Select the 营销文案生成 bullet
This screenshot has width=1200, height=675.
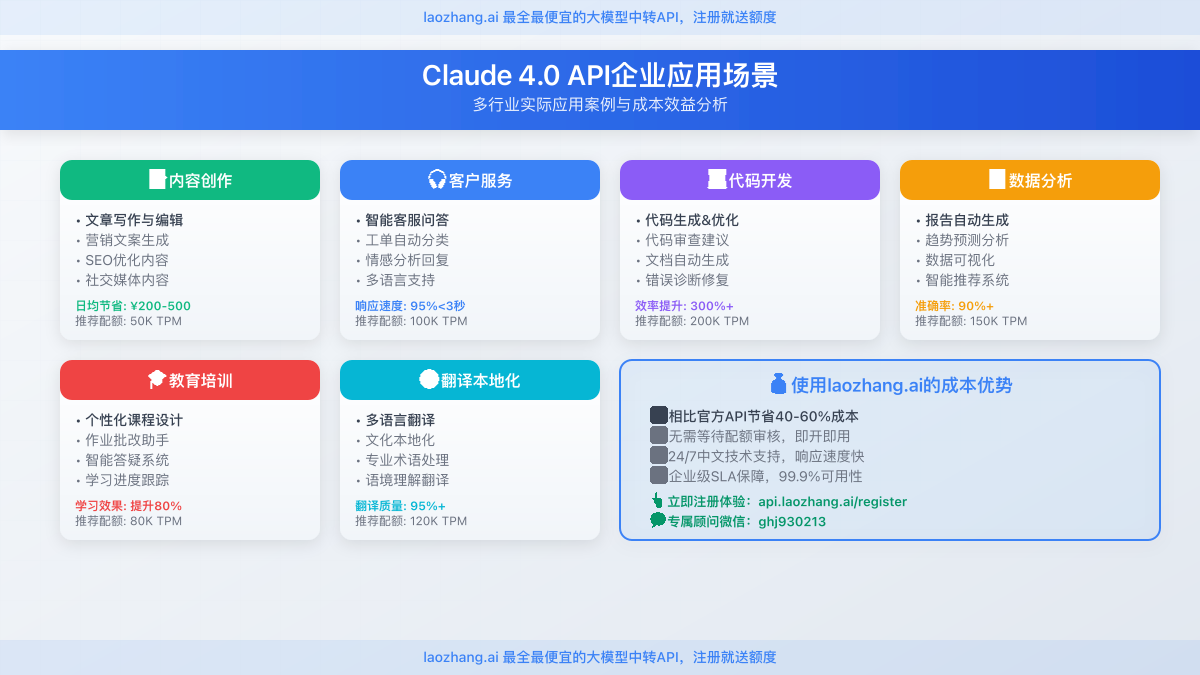(x=122, y=240)
